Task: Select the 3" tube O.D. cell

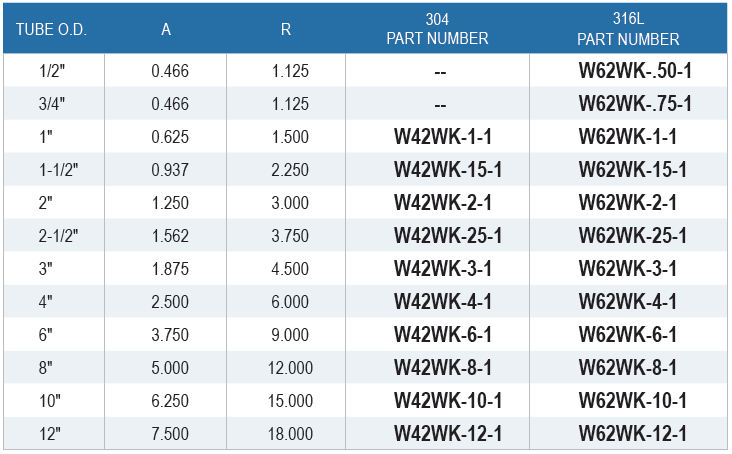Action: coord(46,269)
